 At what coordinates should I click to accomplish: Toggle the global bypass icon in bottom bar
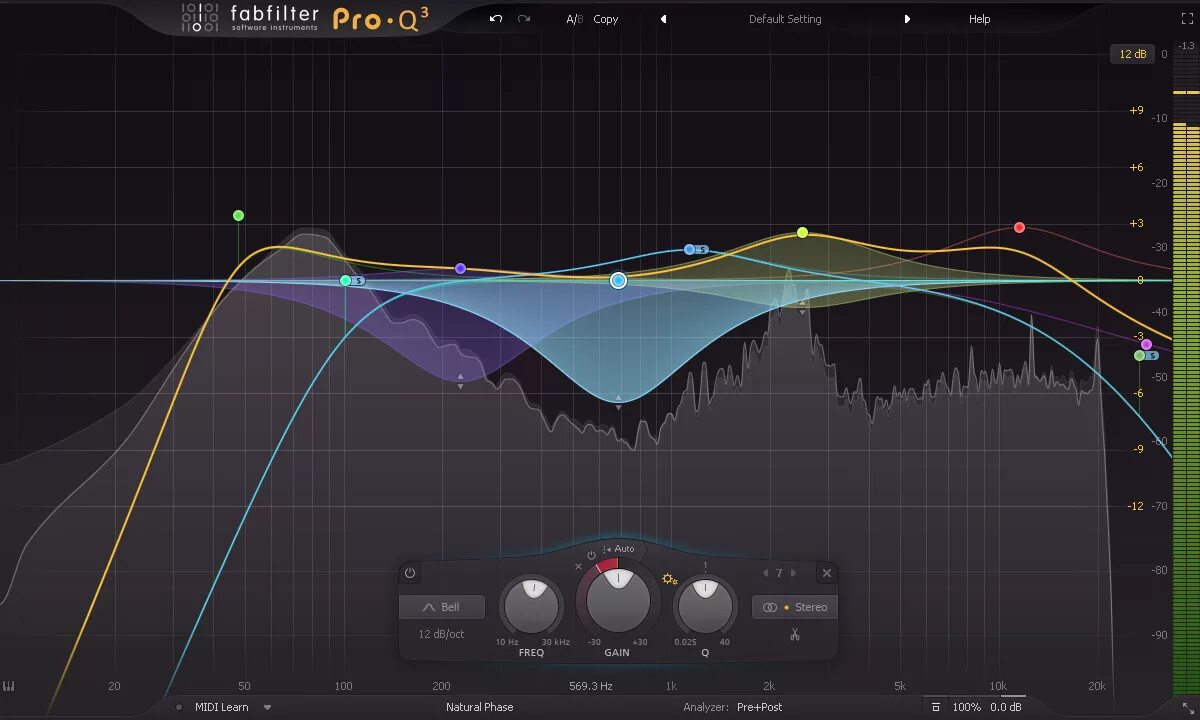pos(935,707)
